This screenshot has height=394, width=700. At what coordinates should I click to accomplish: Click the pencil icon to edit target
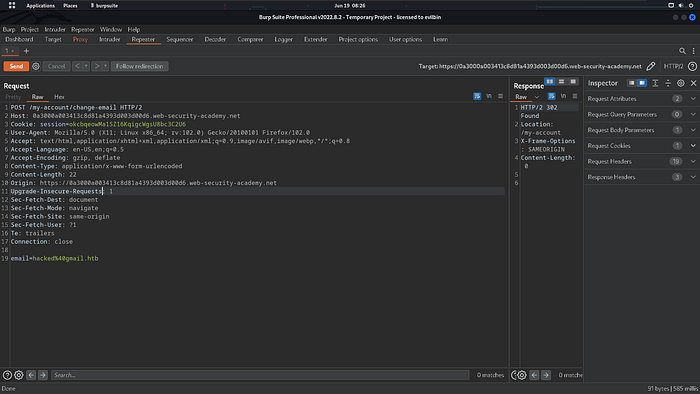pos(651,66)
